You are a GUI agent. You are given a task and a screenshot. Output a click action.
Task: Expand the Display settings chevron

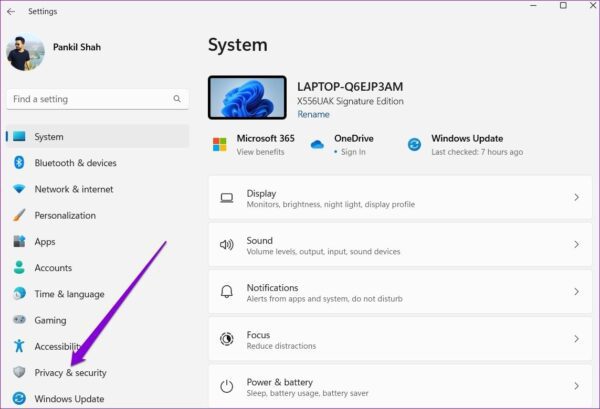pos(576,197)
